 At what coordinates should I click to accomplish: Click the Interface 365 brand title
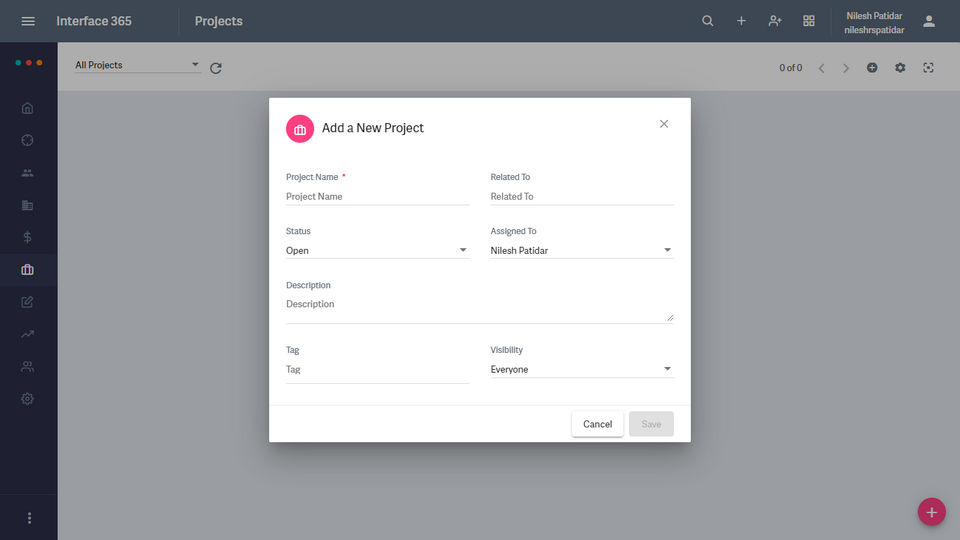94,21
